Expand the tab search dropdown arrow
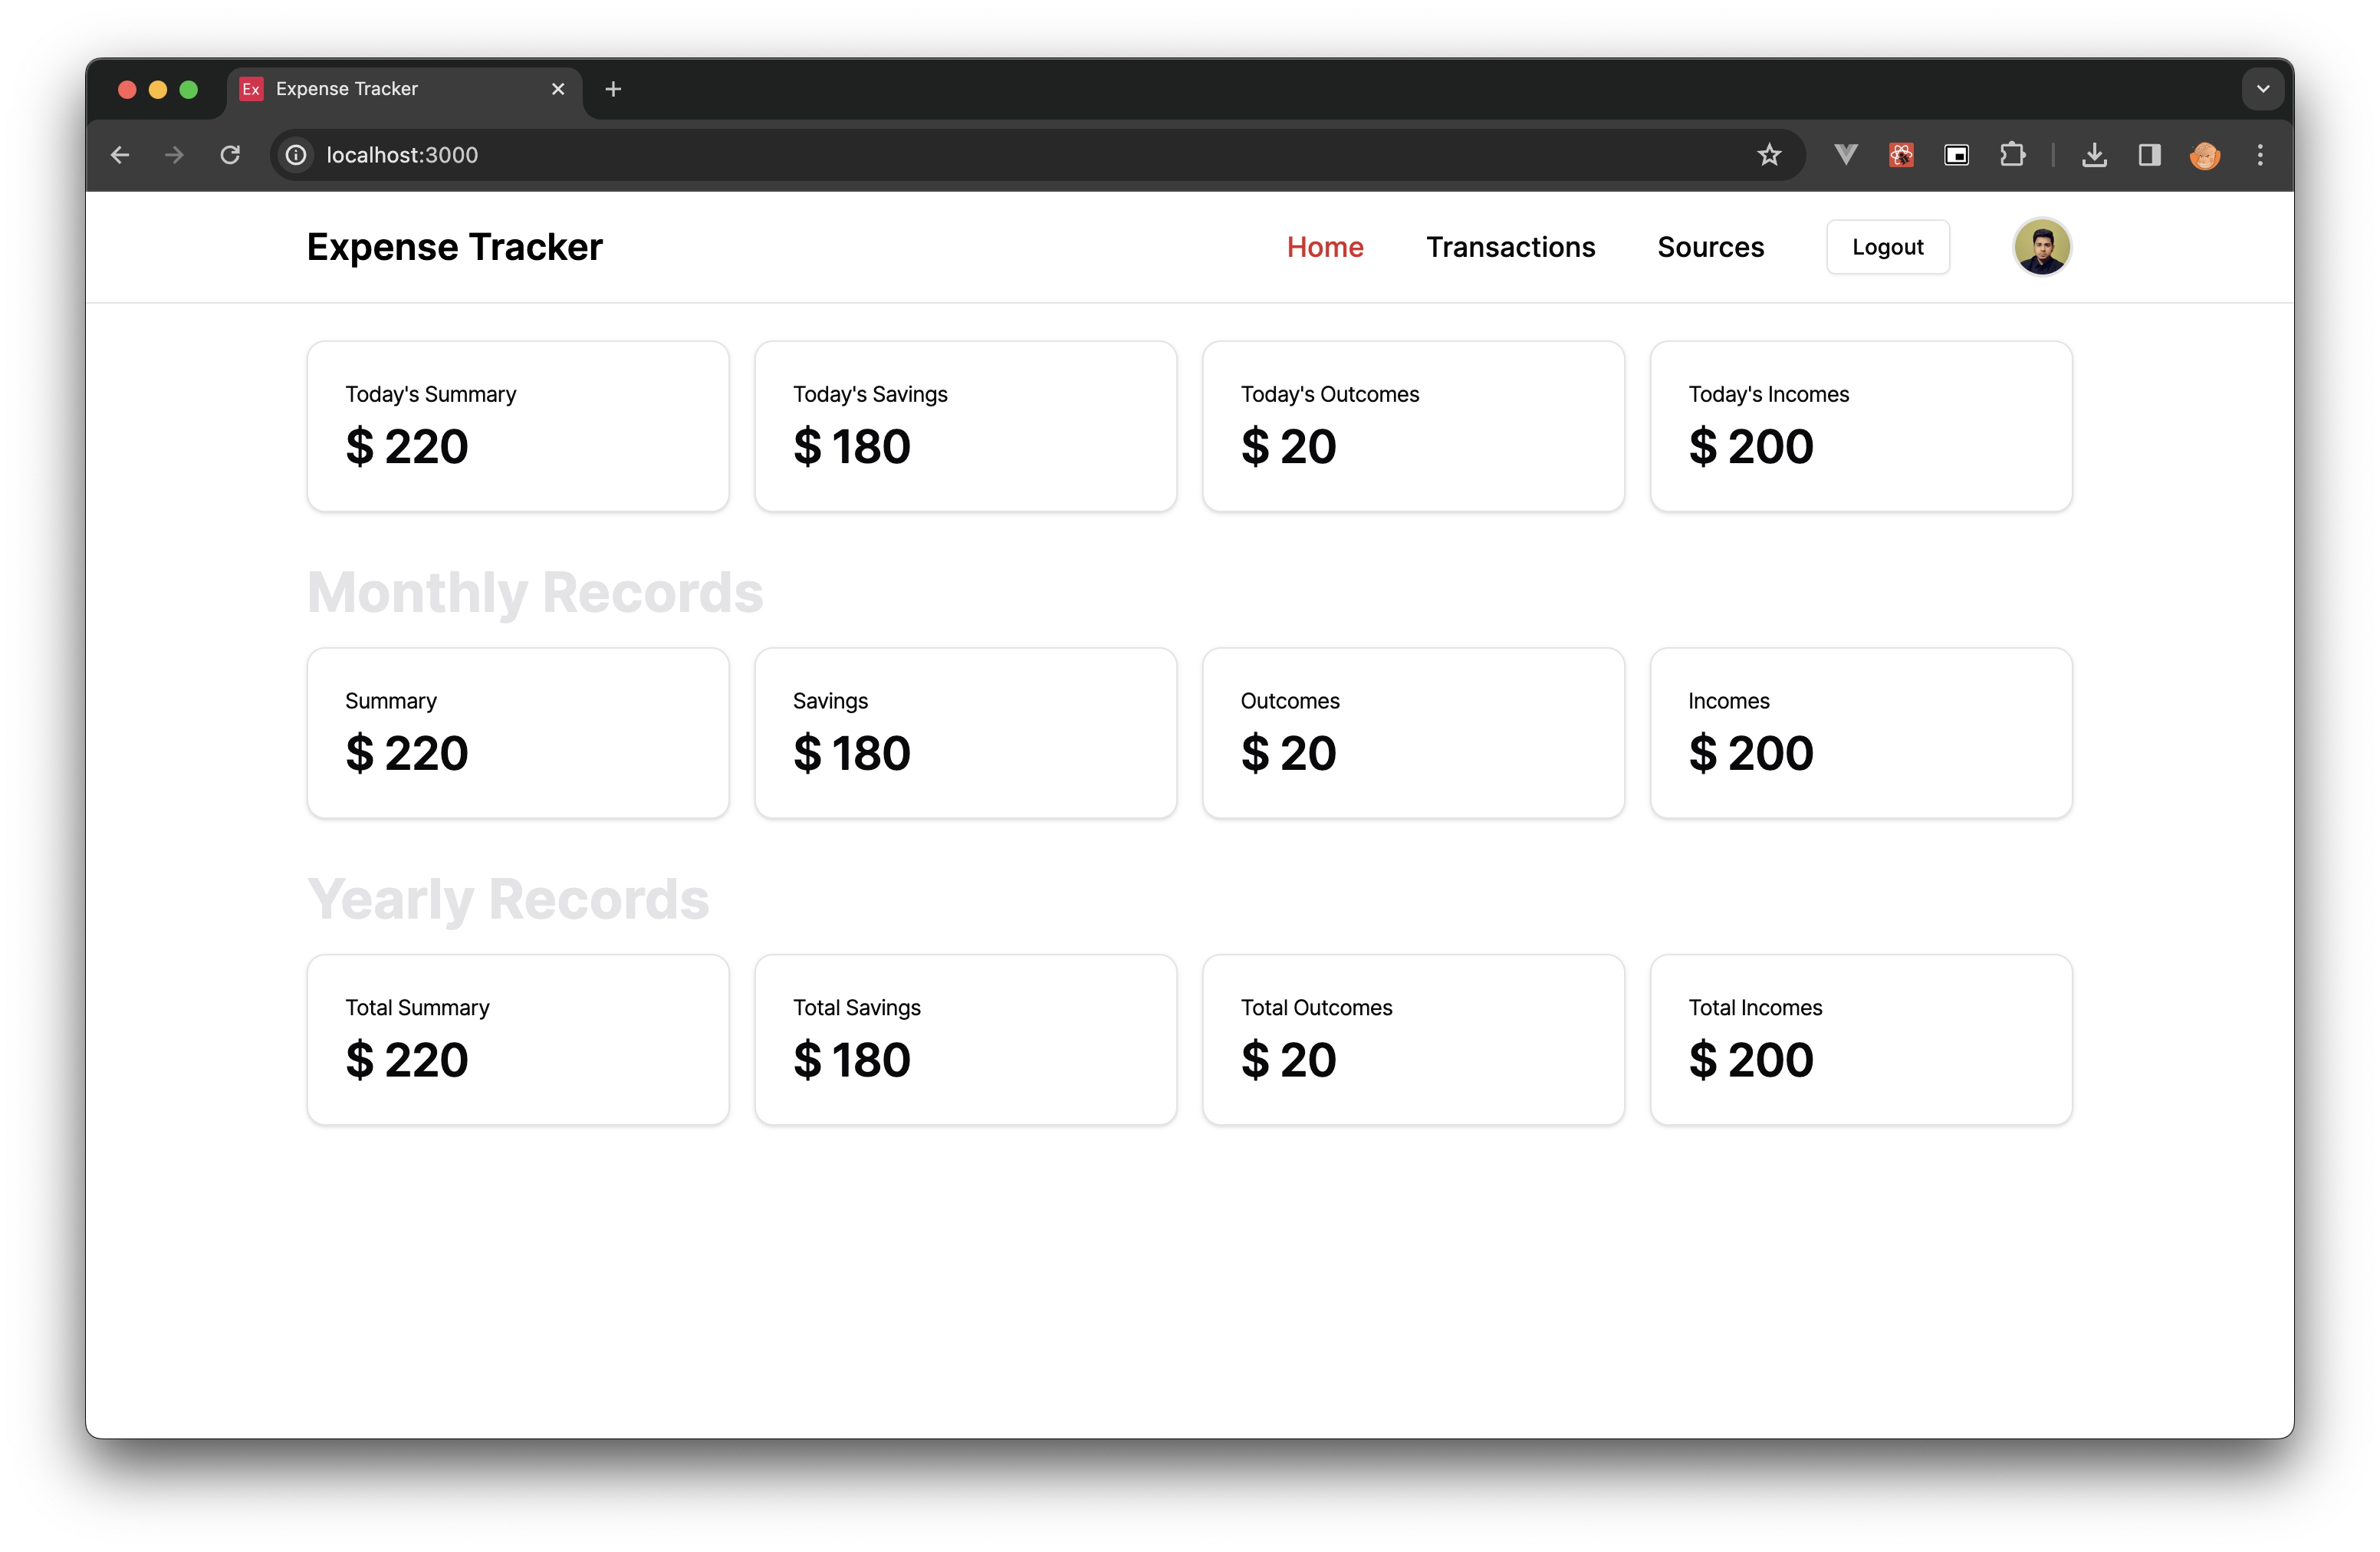 (2263, 89)
